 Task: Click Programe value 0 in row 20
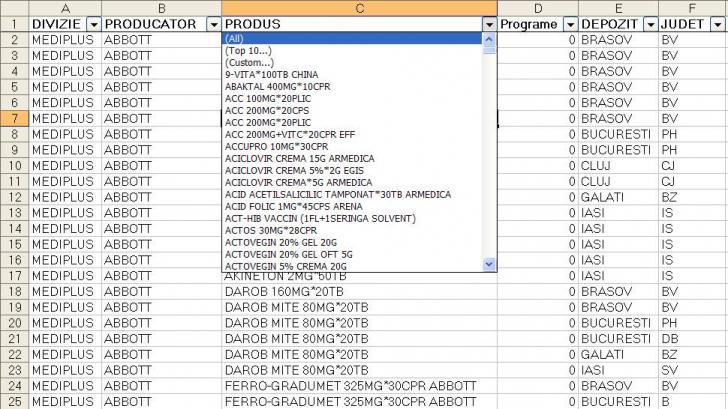pos(538,323)
